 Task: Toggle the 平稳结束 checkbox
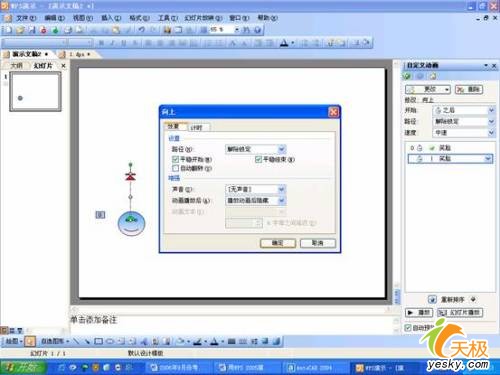click(x=258, y=159)
